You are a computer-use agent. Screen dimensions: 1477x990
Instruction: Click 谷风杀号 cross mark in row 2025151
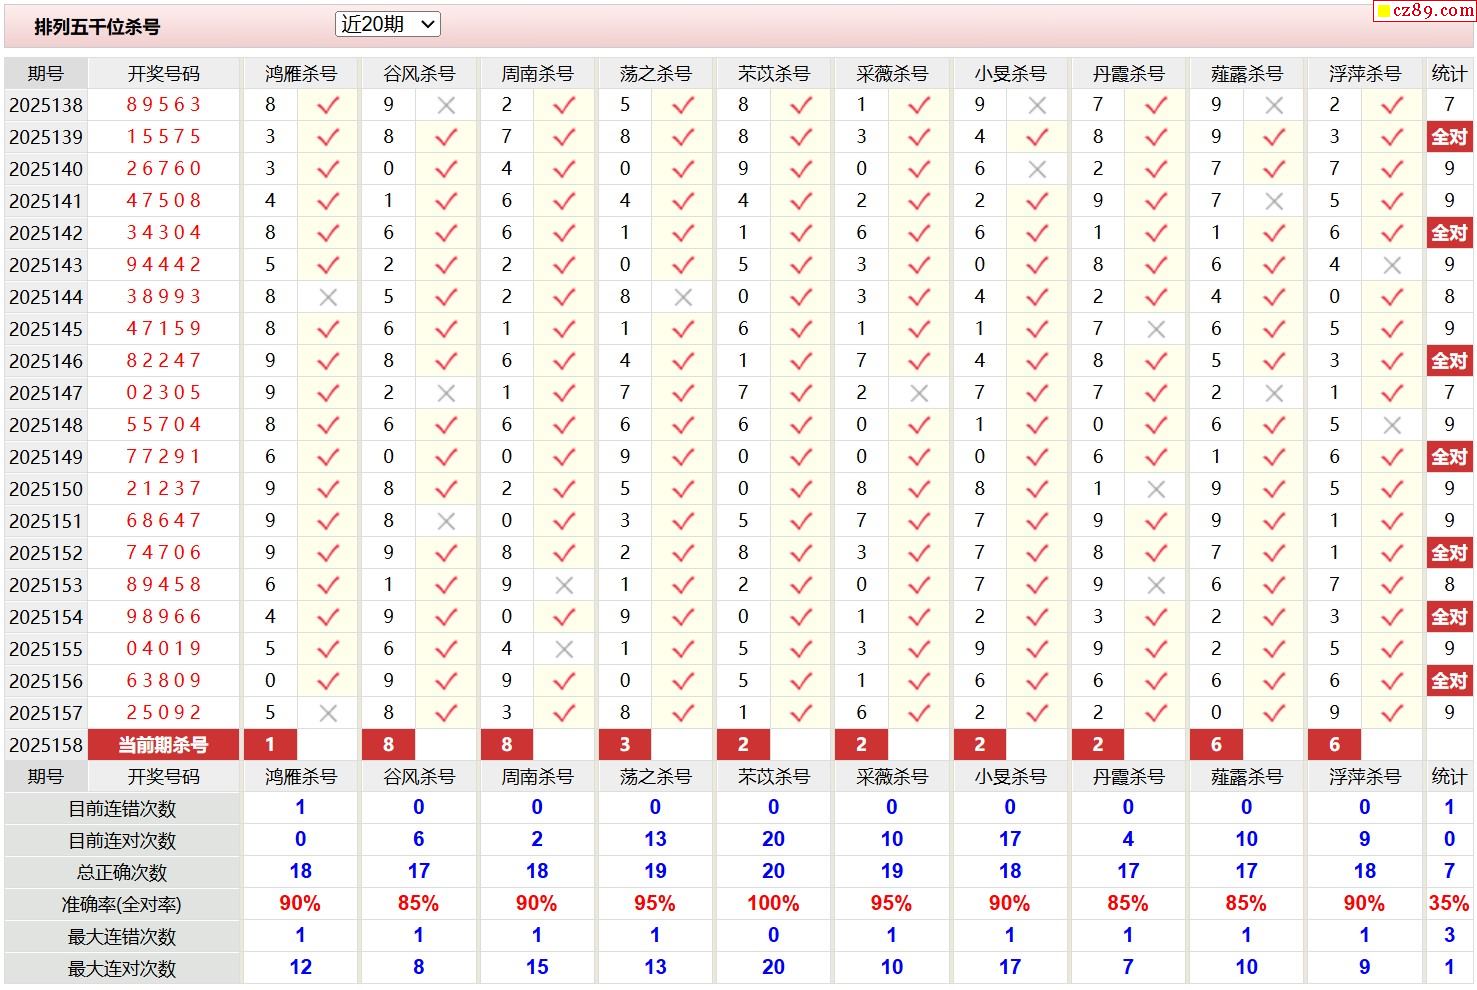tap(446, 521)
